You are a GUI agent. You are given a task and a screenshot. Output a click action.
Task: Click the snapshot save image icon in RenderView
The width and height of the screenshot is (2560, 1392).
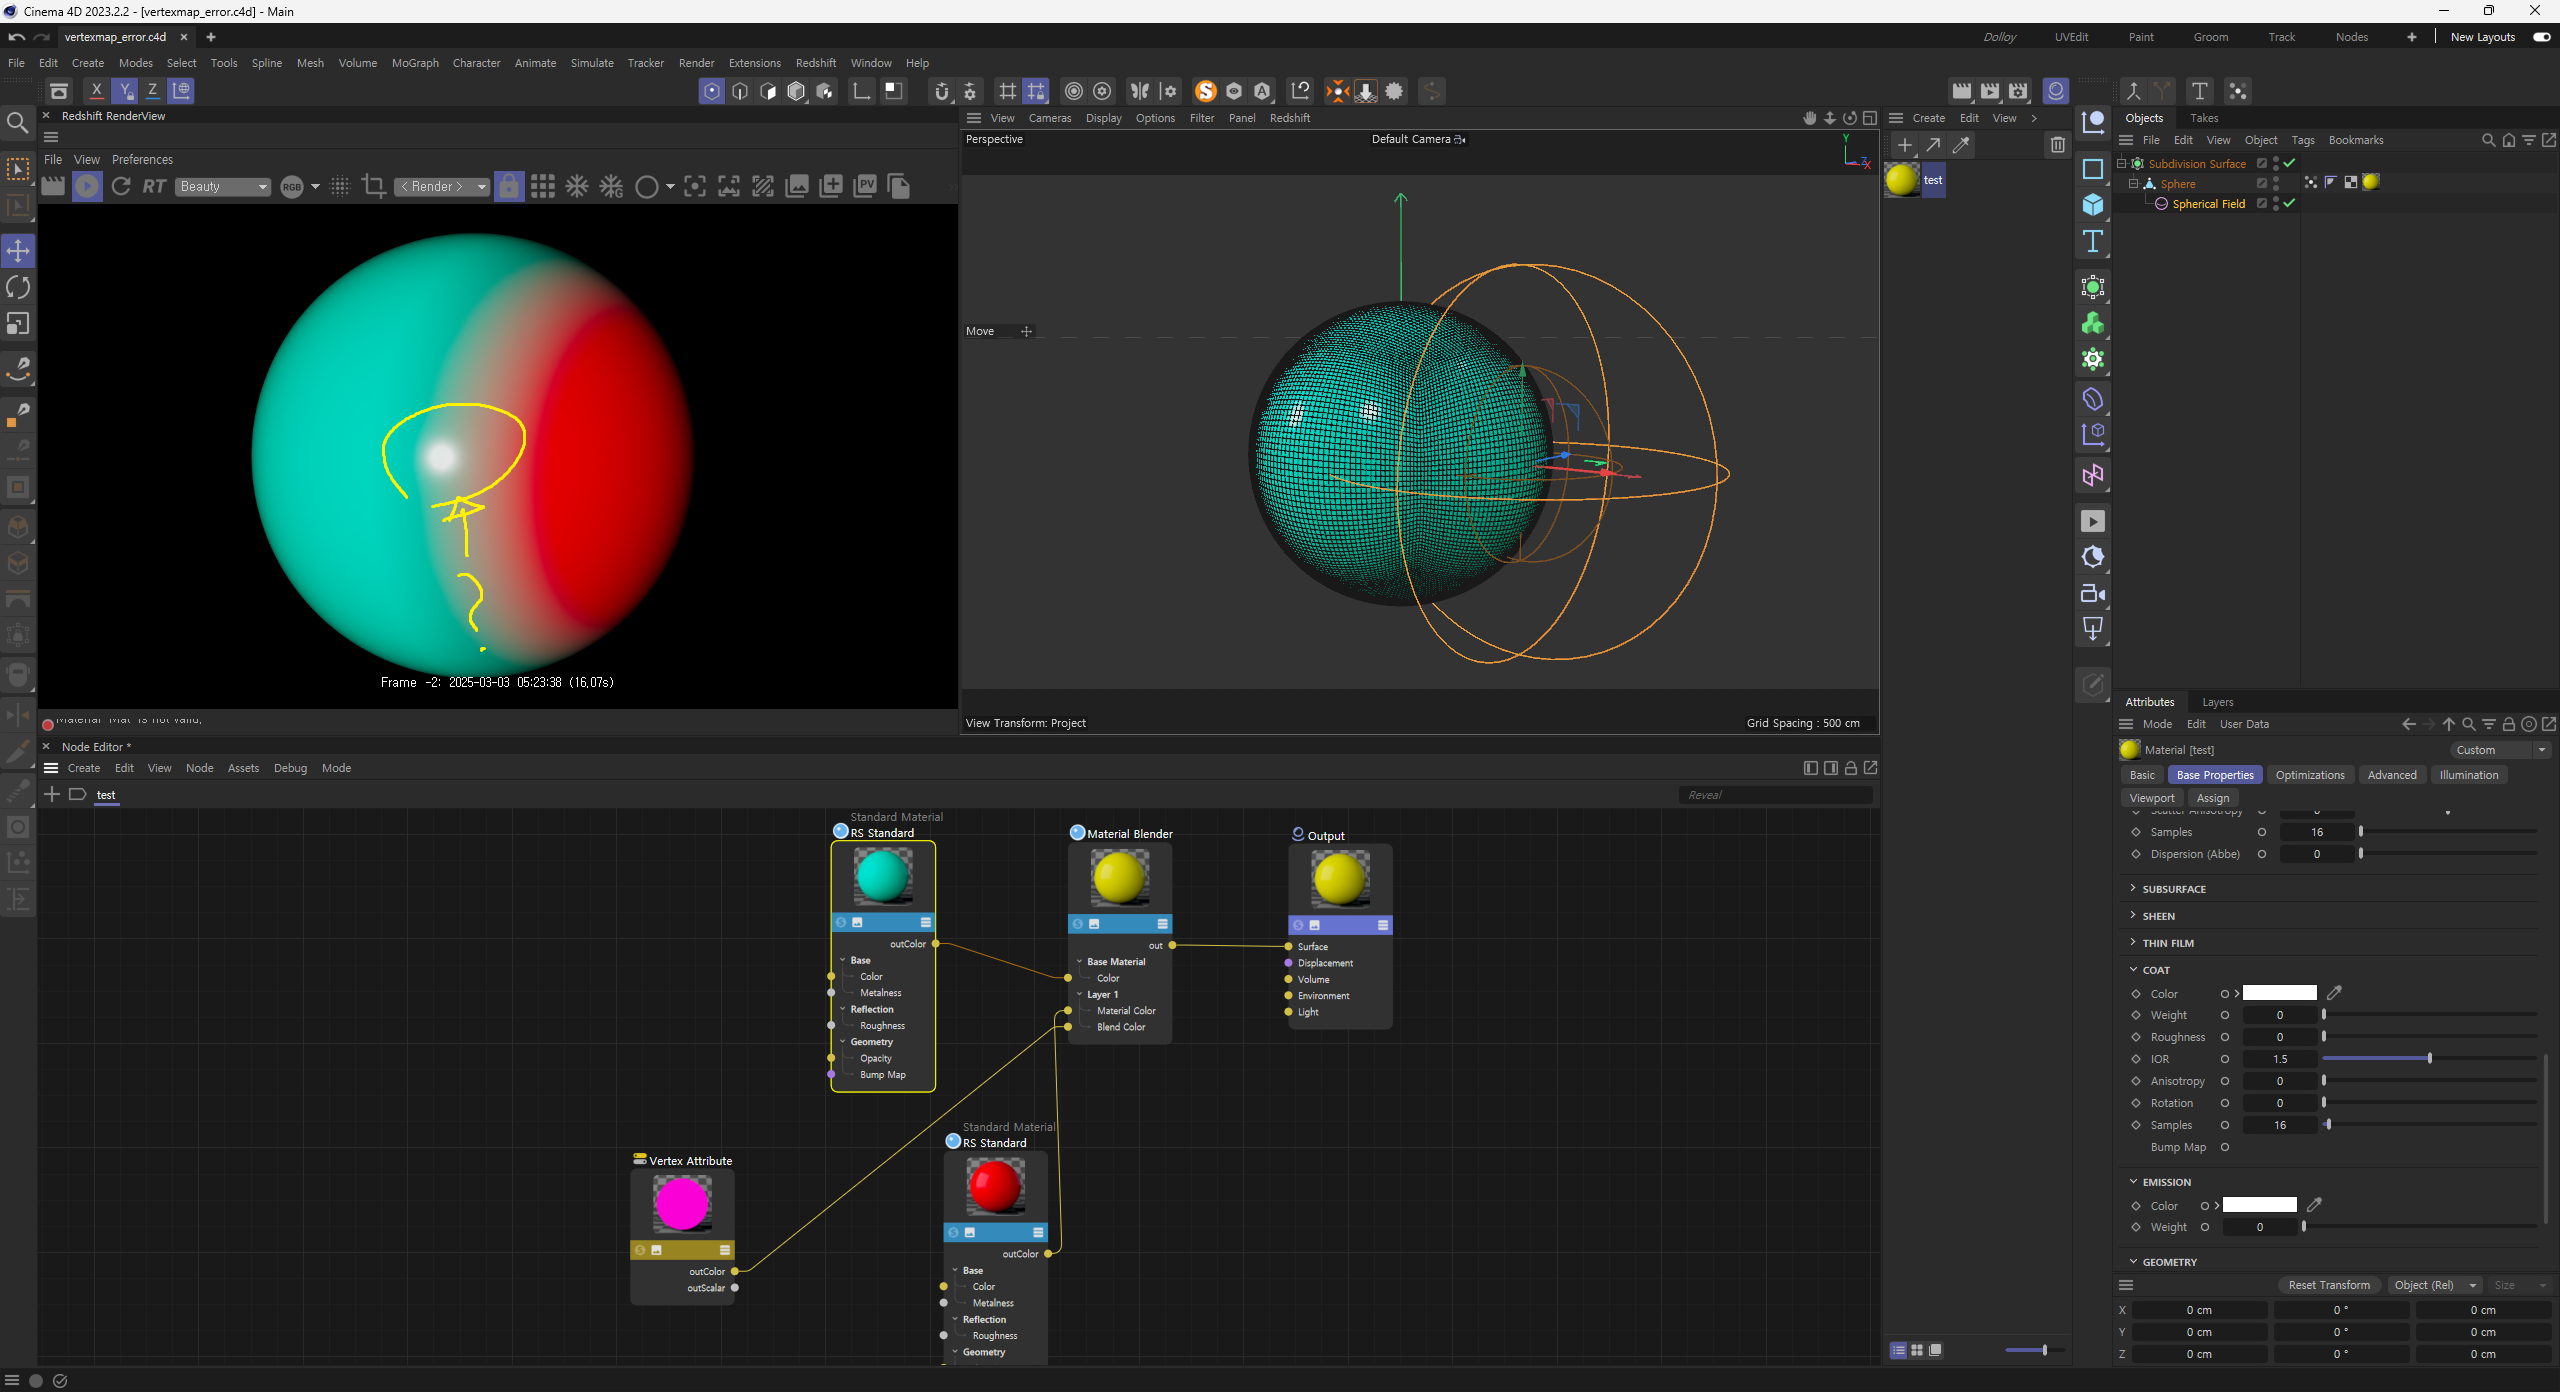click(797, 186)
